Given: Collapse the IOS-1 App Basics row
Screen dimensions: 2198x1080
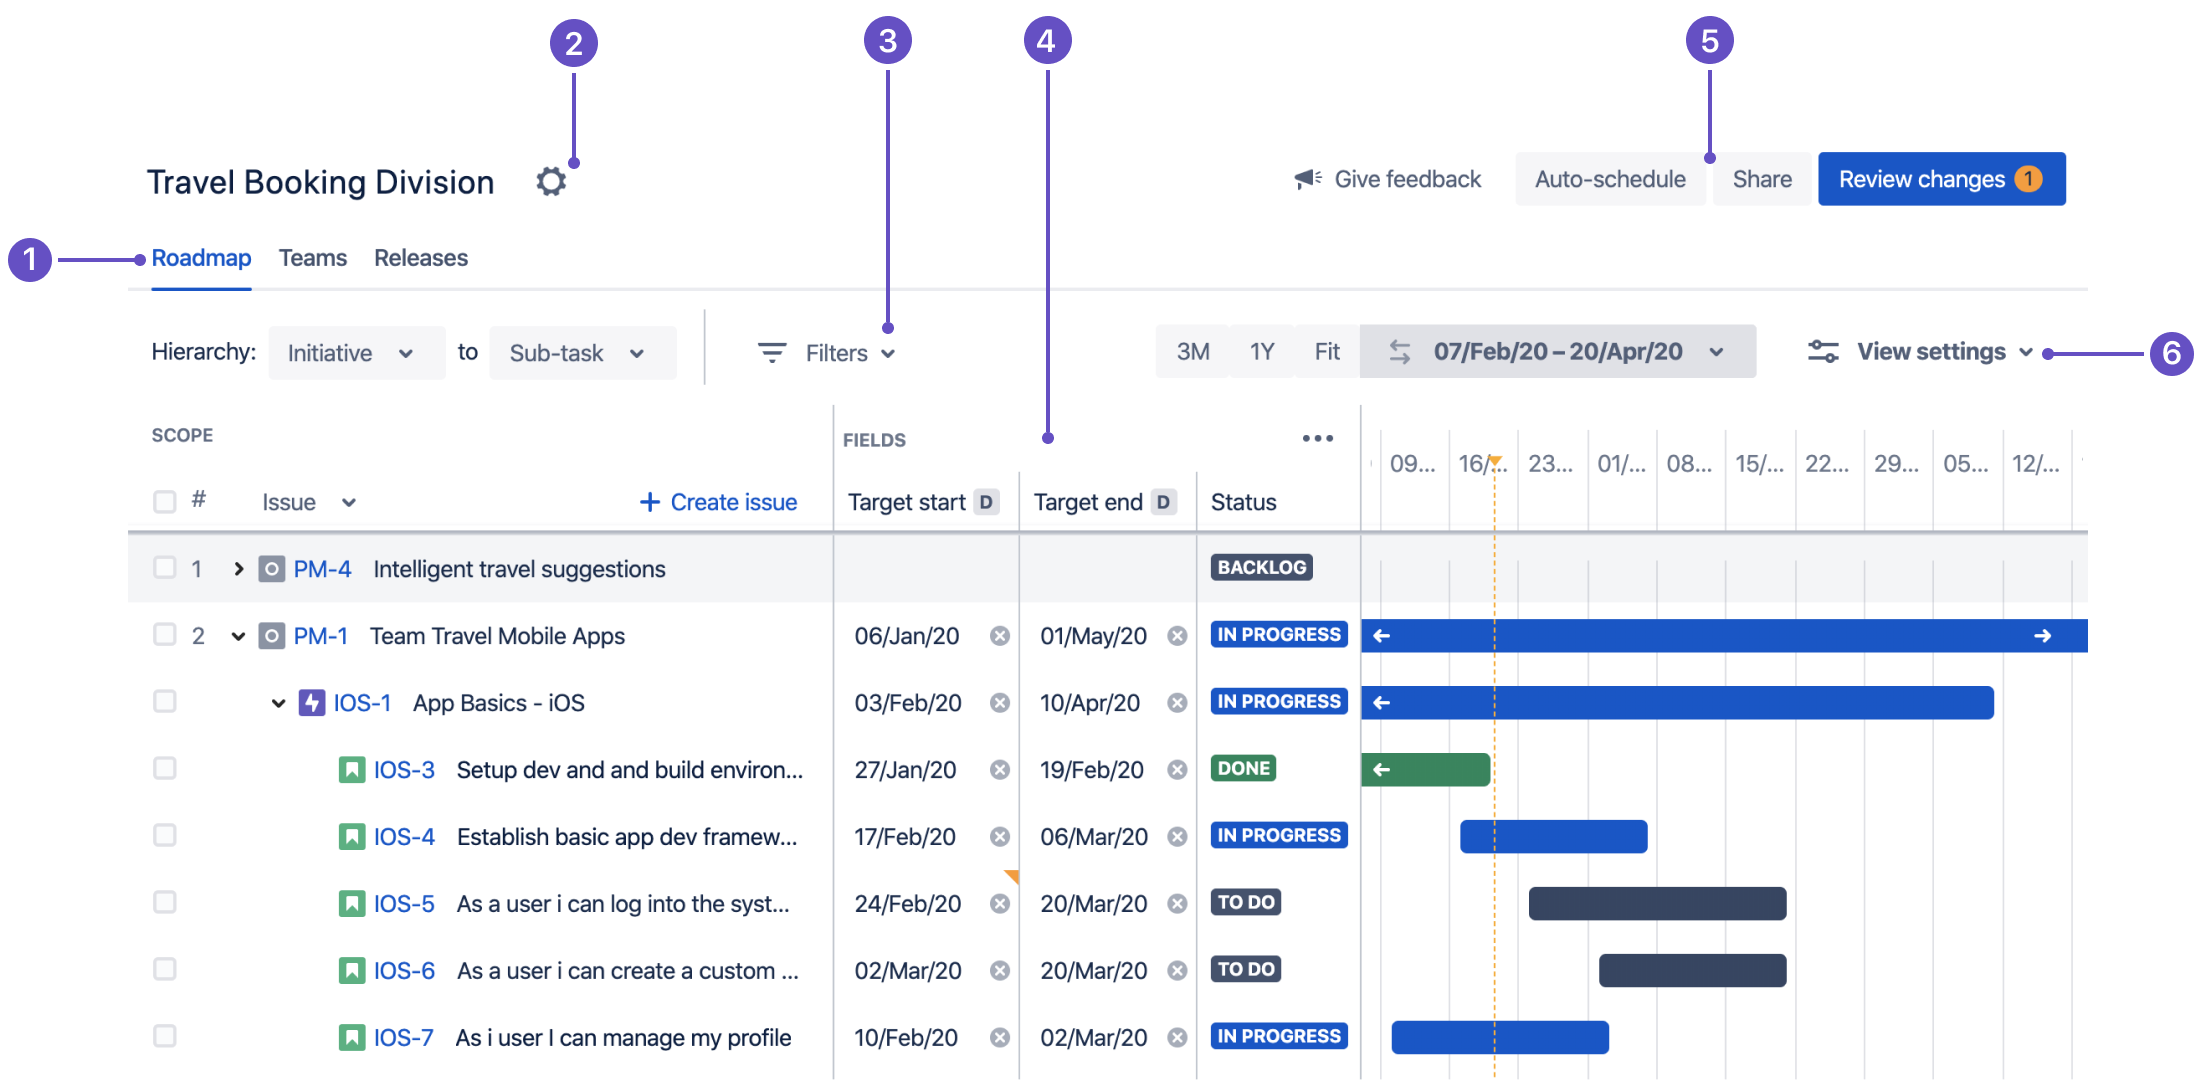Looking at the screenshot, I should pyautogui.click(x=278, y=703).
